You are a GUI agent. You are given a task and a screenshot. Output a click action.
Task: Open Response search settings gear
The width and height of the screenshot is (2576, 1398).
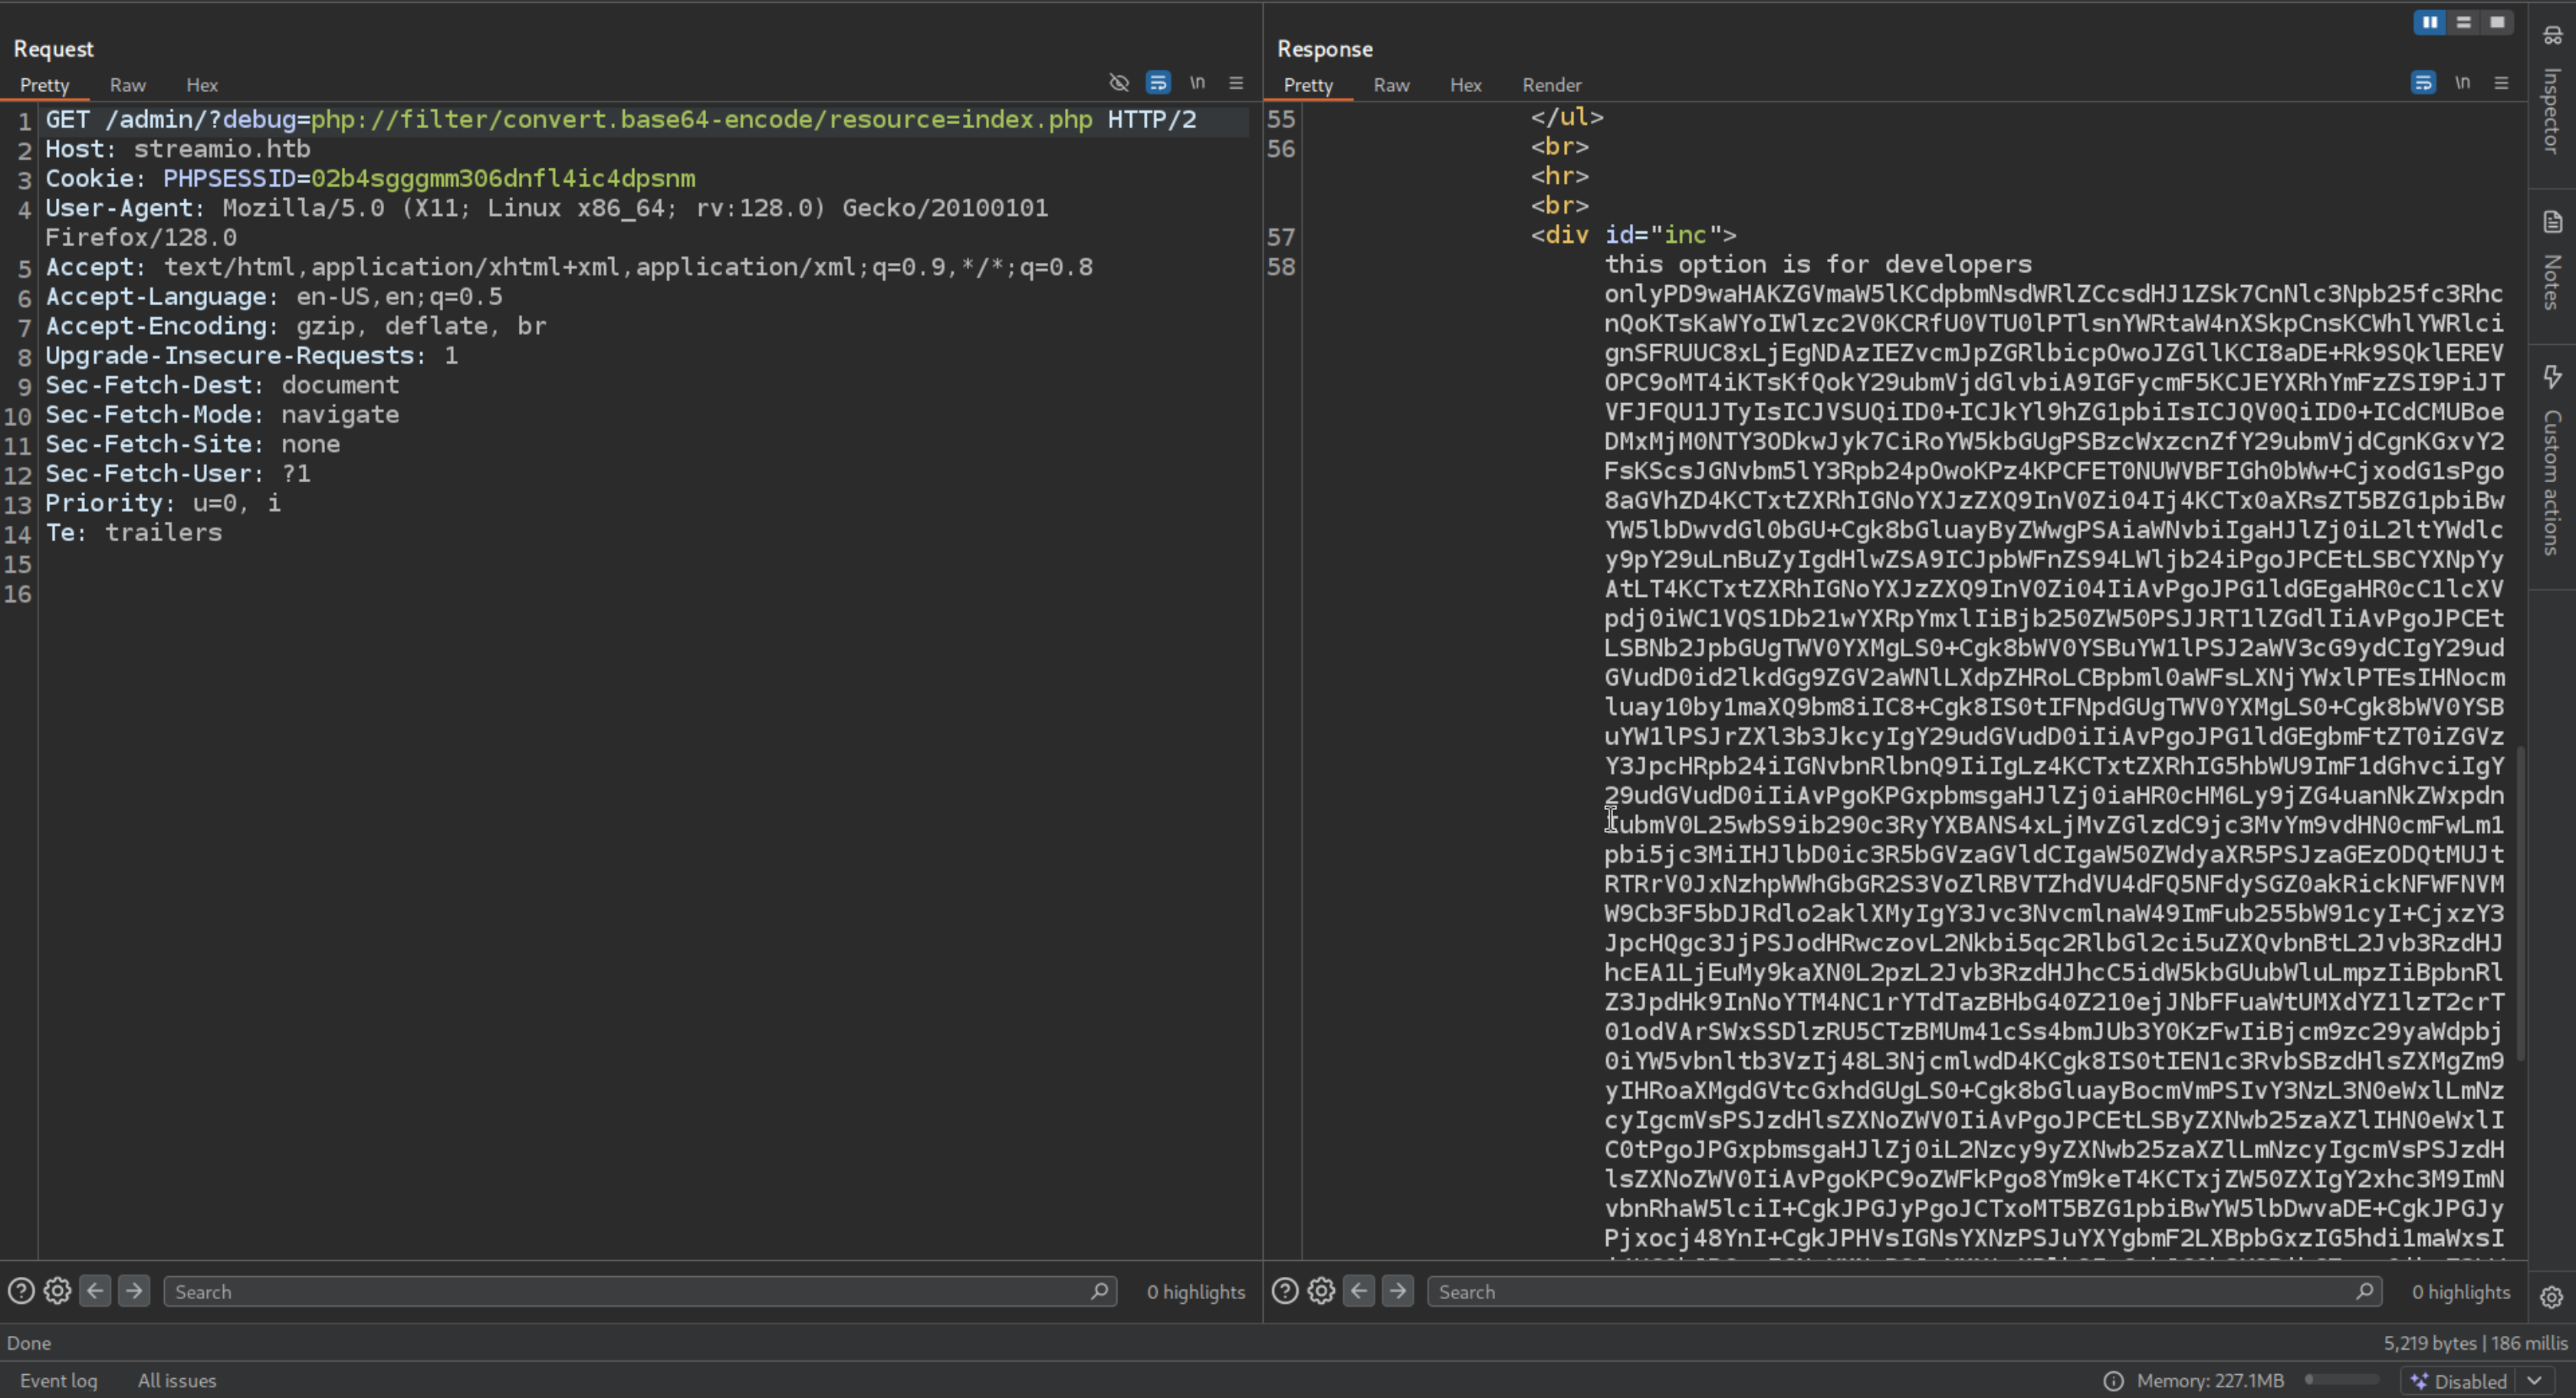coord(1321,1291)
